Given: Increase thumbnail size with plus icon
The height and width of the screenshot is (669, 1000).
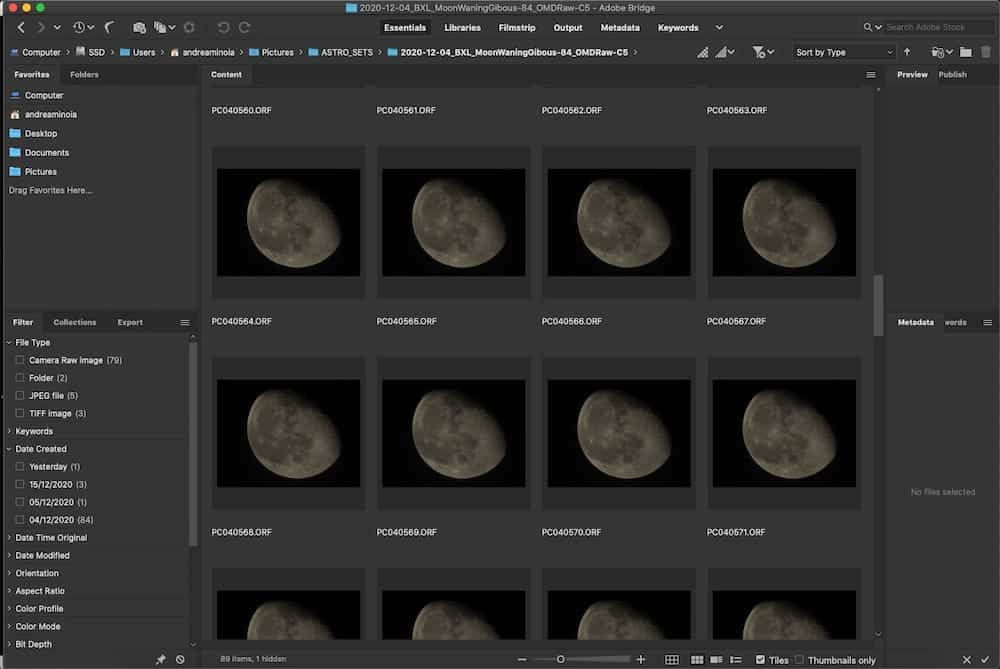Looking at the screenshot, I should pos(641,659).
